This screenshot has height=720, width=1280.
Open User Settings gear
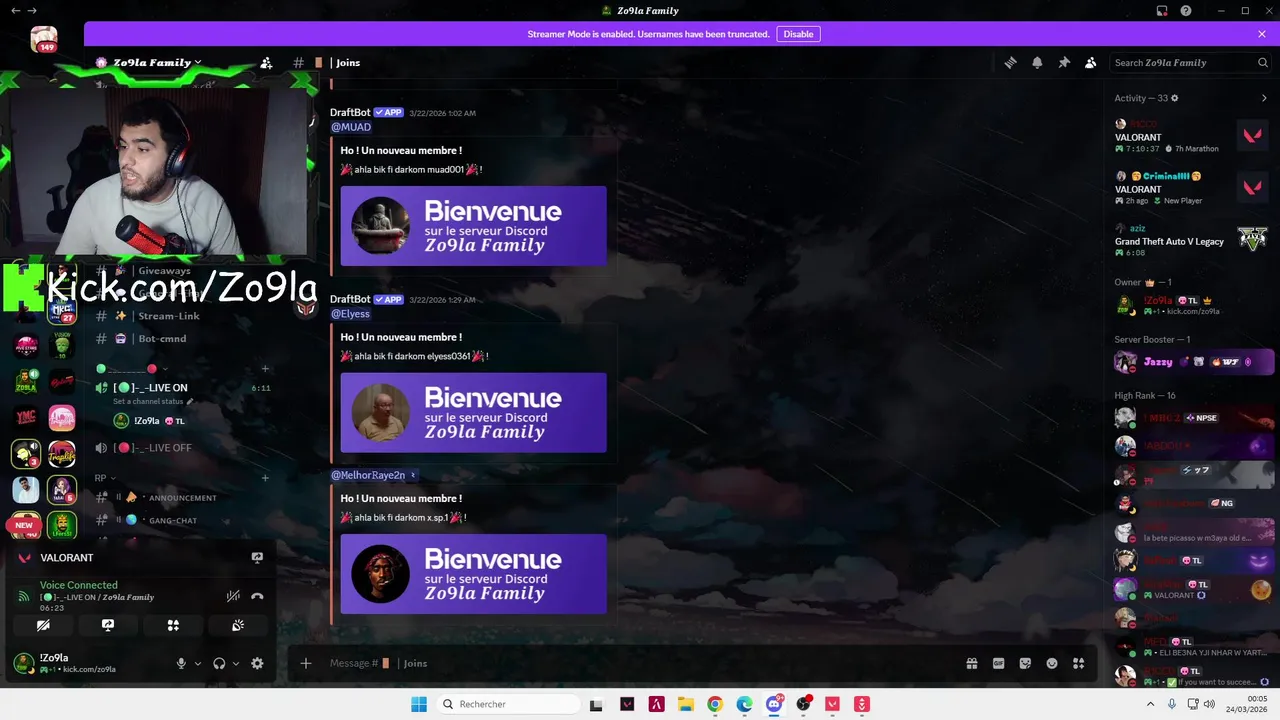click(257, 663)
